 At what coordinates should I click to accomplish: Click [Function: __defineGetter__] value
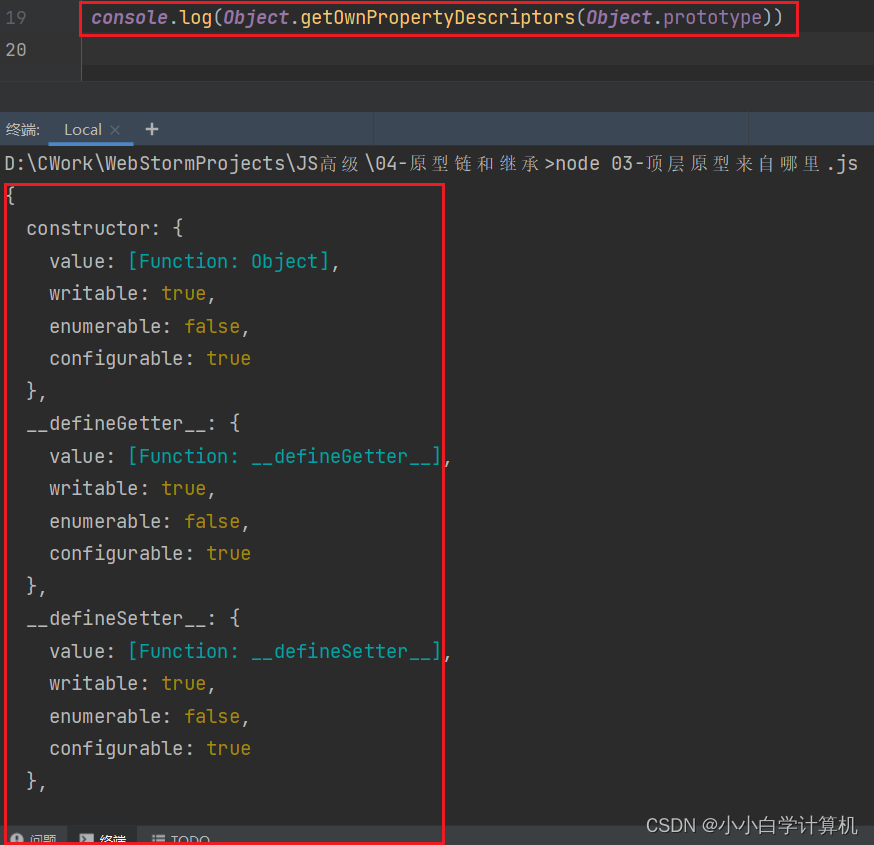[x=284, y=456]
